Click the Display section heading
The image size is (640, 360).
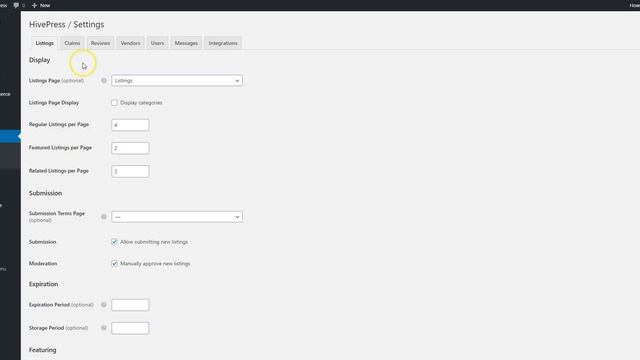(39, 60)
